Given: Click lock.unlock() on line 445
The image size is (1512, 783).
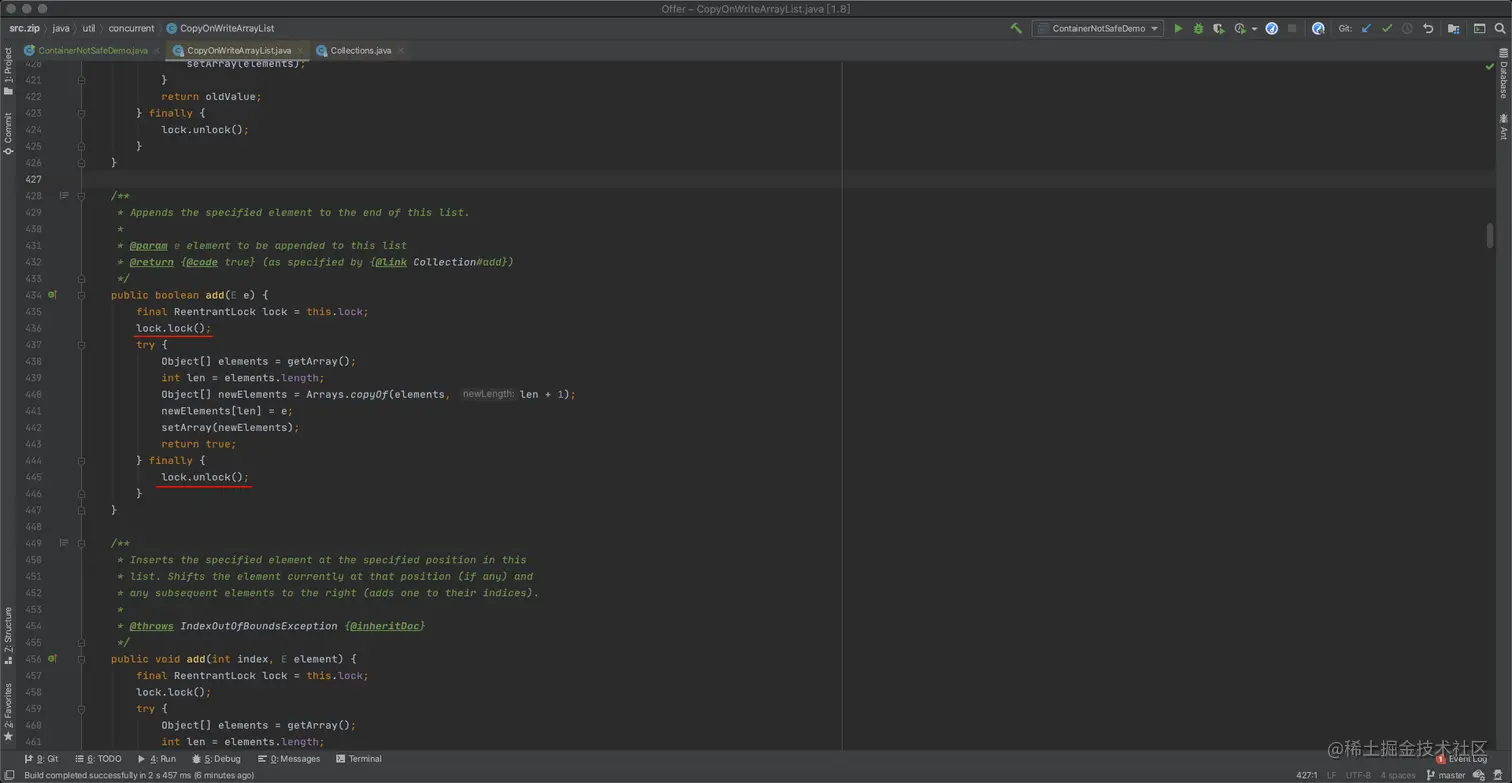Looking at the screenshot, I should [205, 477].
